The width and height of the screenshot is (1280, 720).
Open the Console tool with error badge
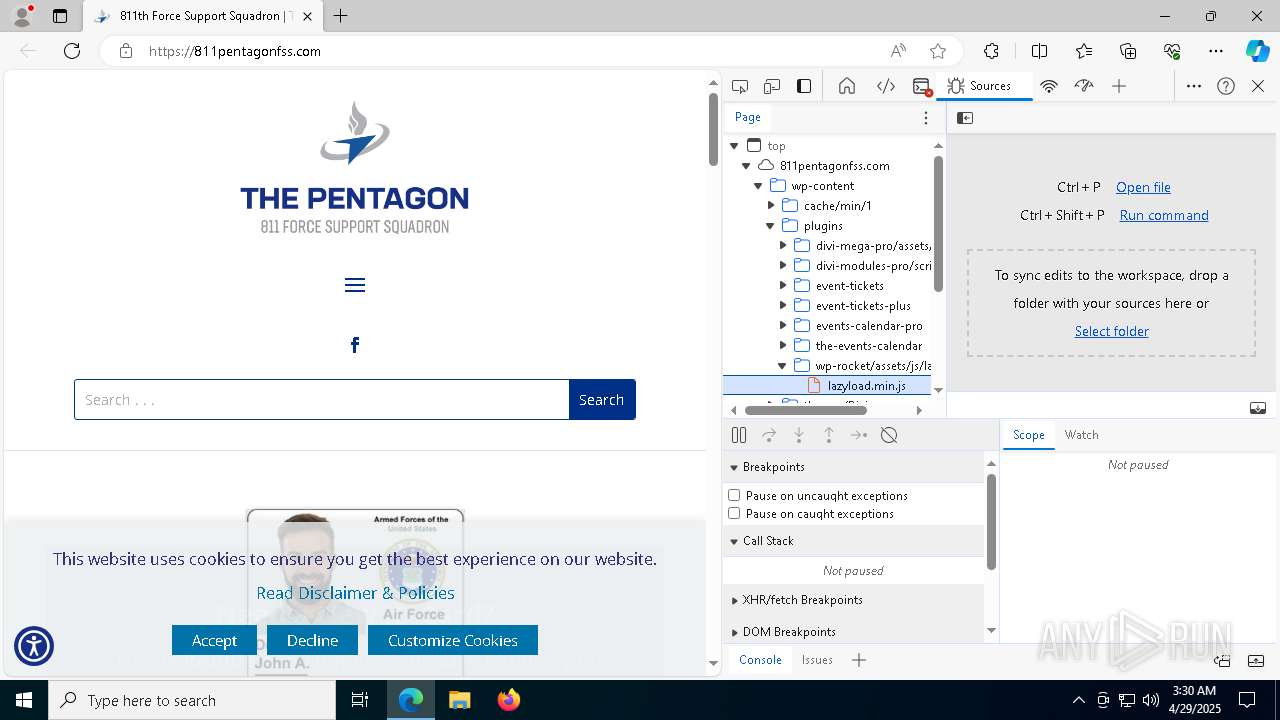click(922, 86)
